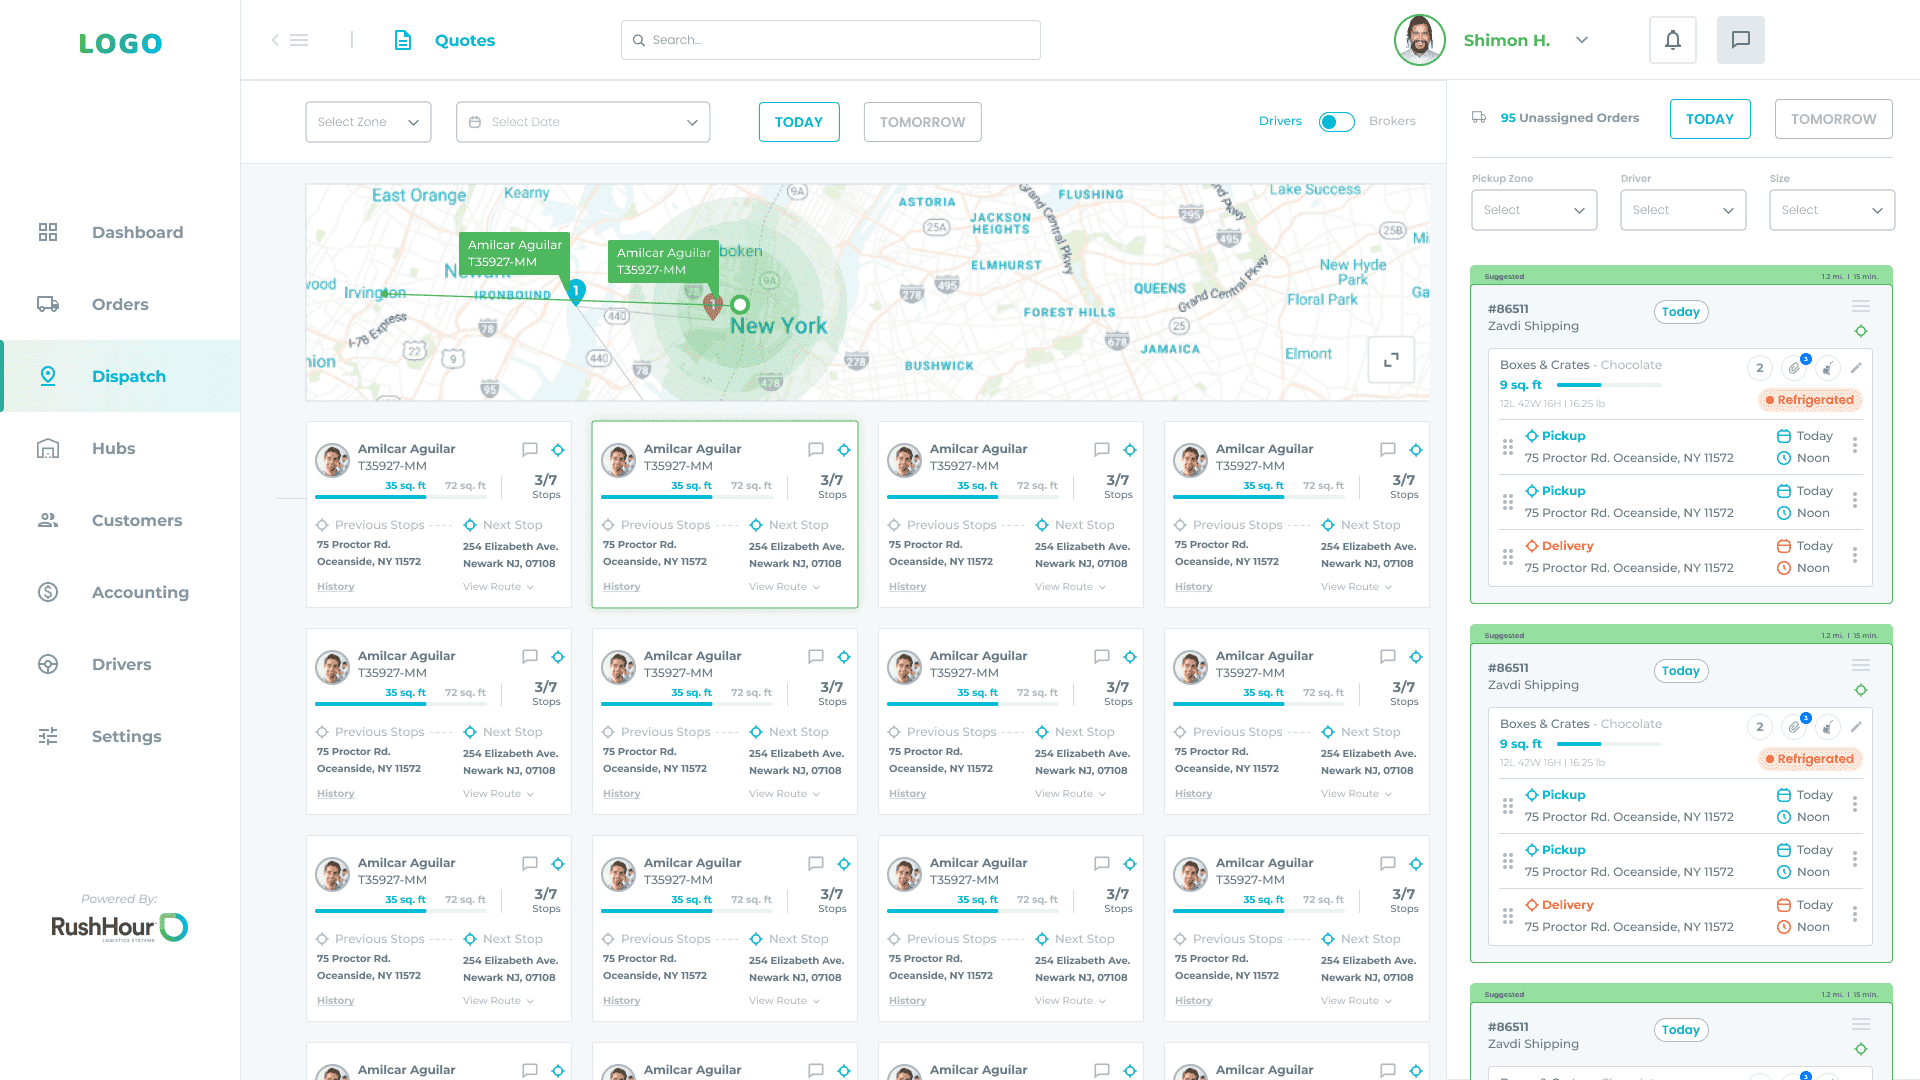Viewport: 1920px width, 1080px height.
Task: Select the Brokers option label
Action: coord(1392,121)
